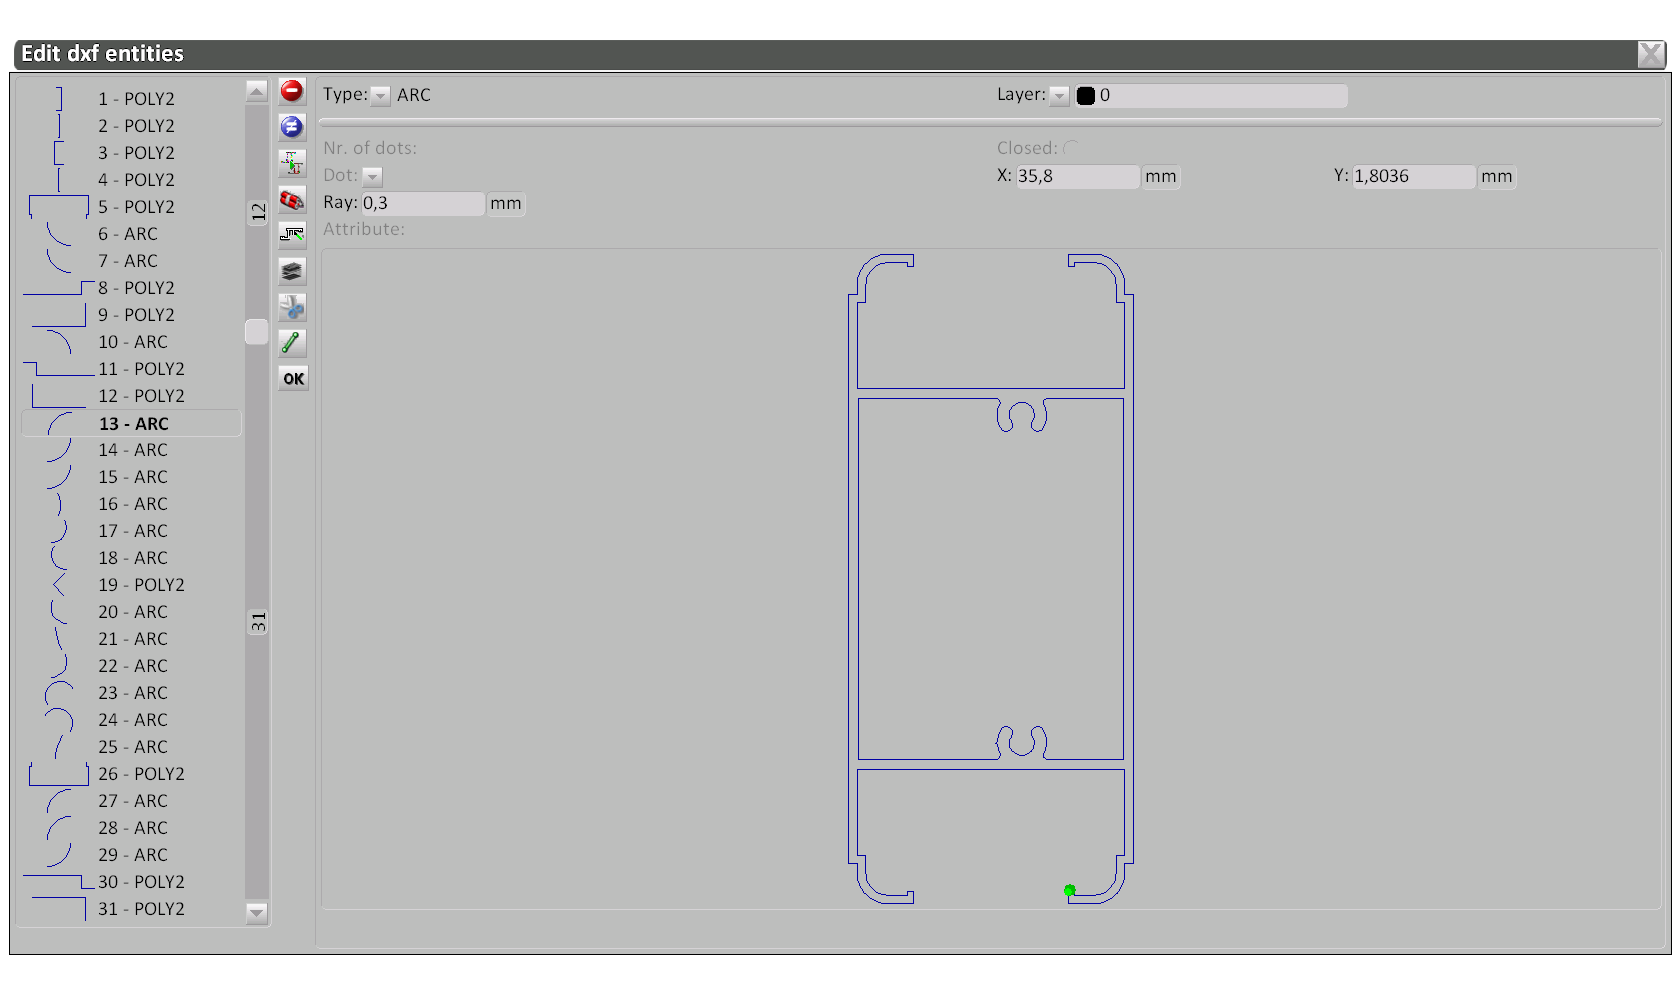Open the Layer dropdown arrow
Screen dimensions: 1680x989
[1059, 96]
